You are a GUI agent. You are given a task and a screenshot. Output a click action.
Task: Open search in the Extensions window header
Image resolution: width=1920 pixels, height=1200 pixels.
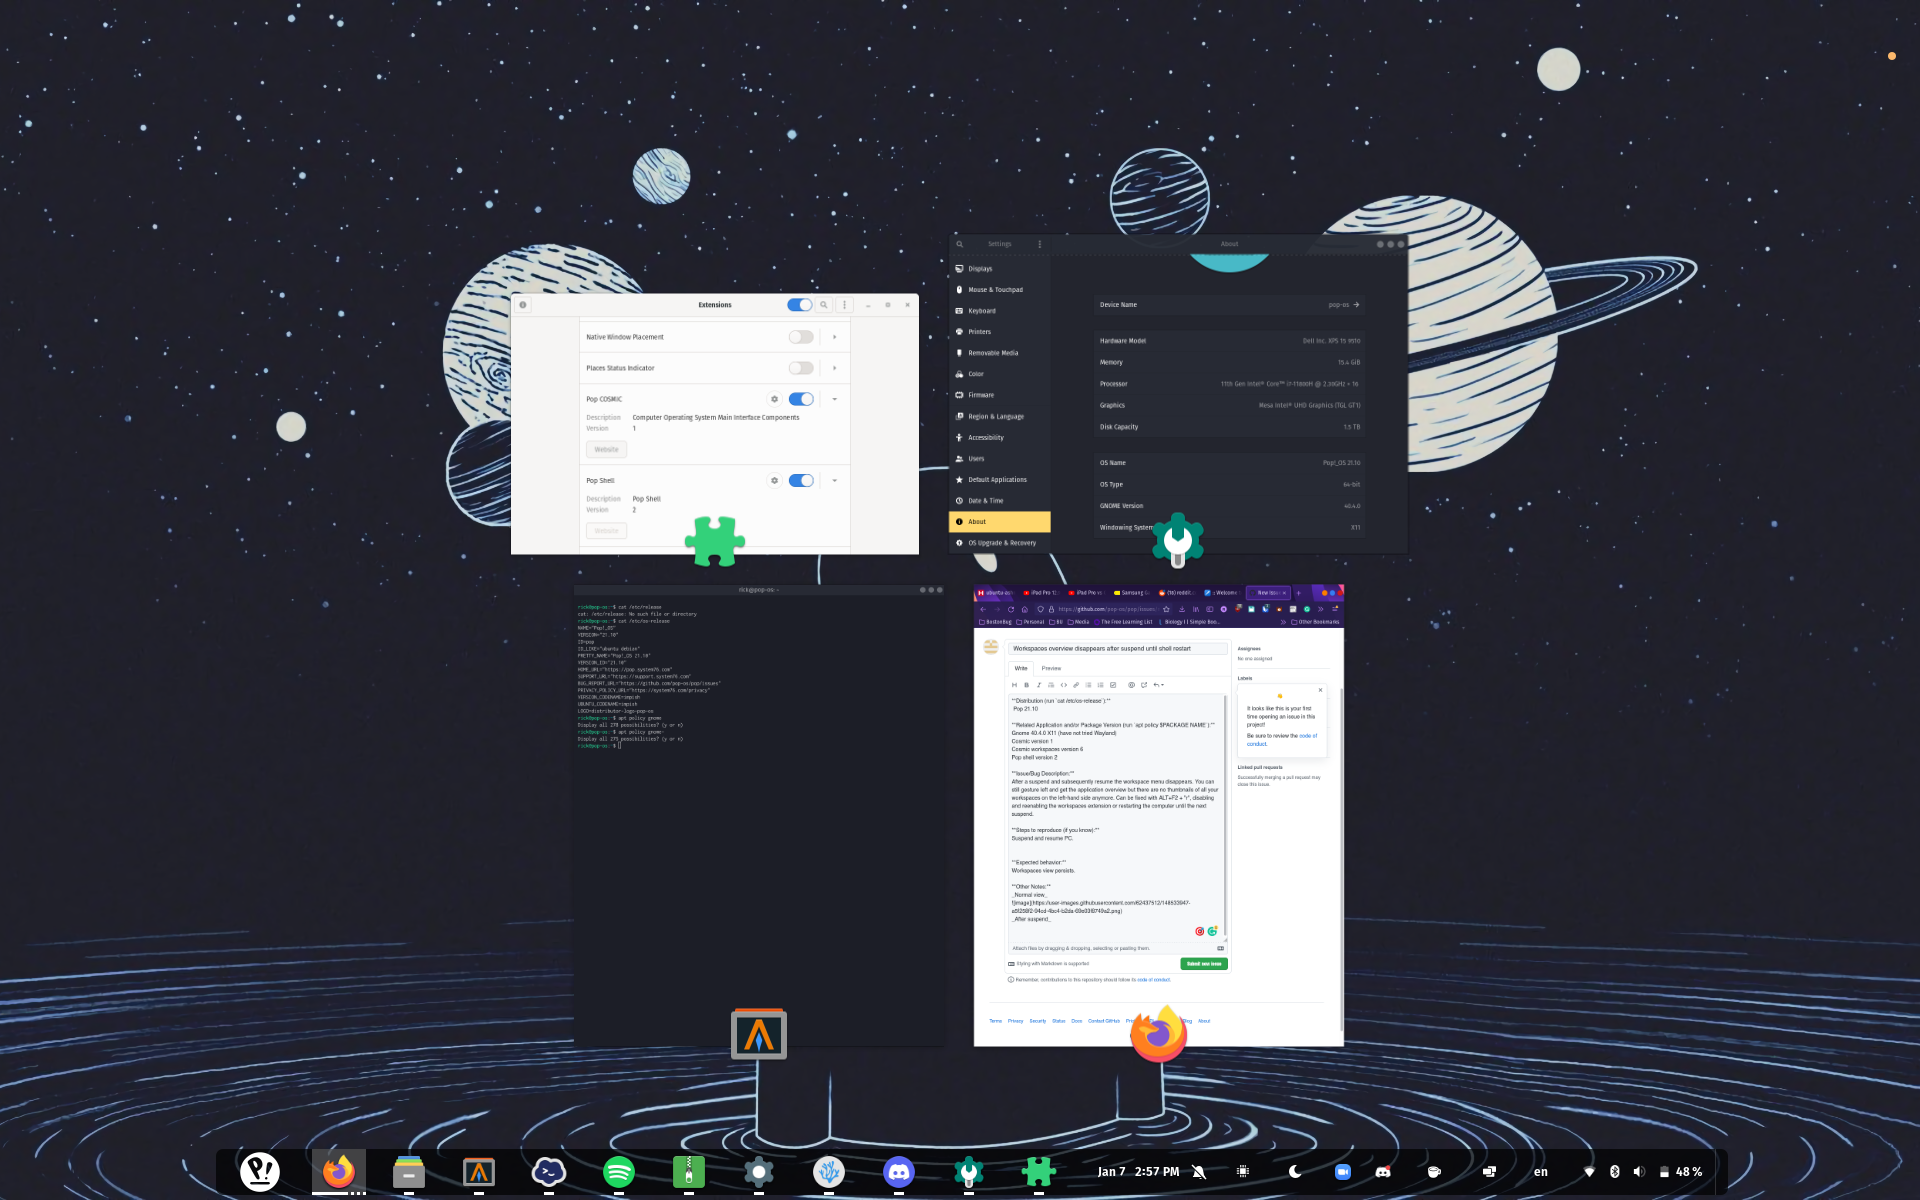click(x=823, y=304)
